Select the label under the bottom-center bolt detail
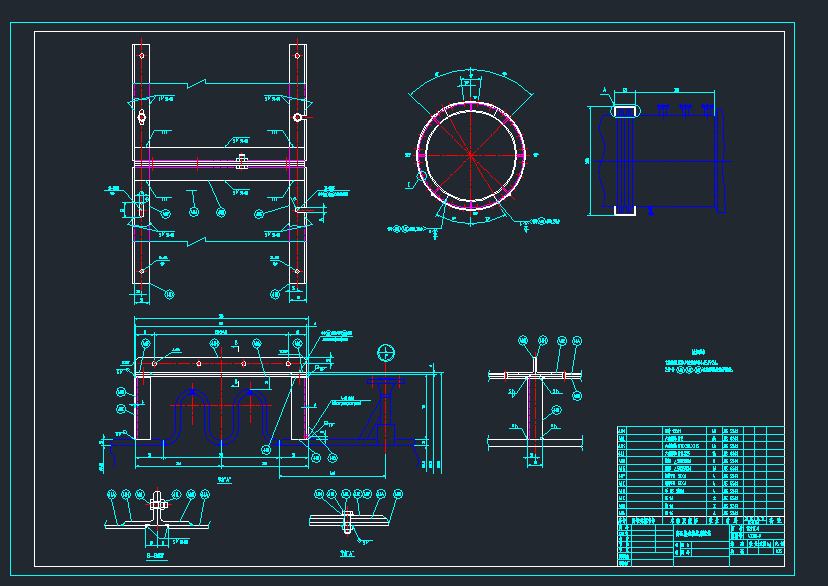The image size is (828, 586). tap(347, 554)
